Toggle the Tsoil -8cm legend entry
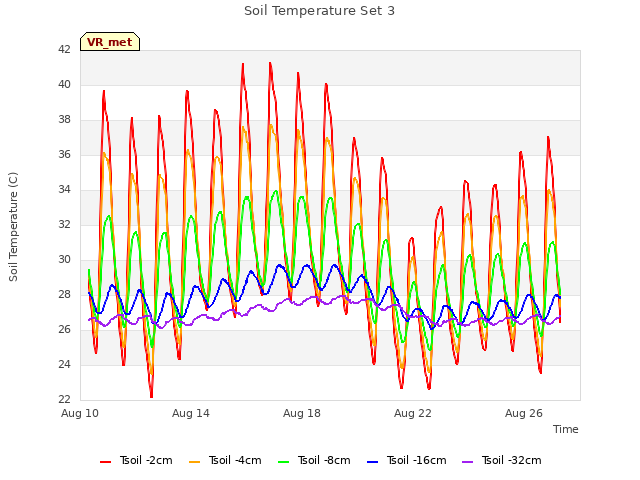The image size is (640, 480). [314, 460]
